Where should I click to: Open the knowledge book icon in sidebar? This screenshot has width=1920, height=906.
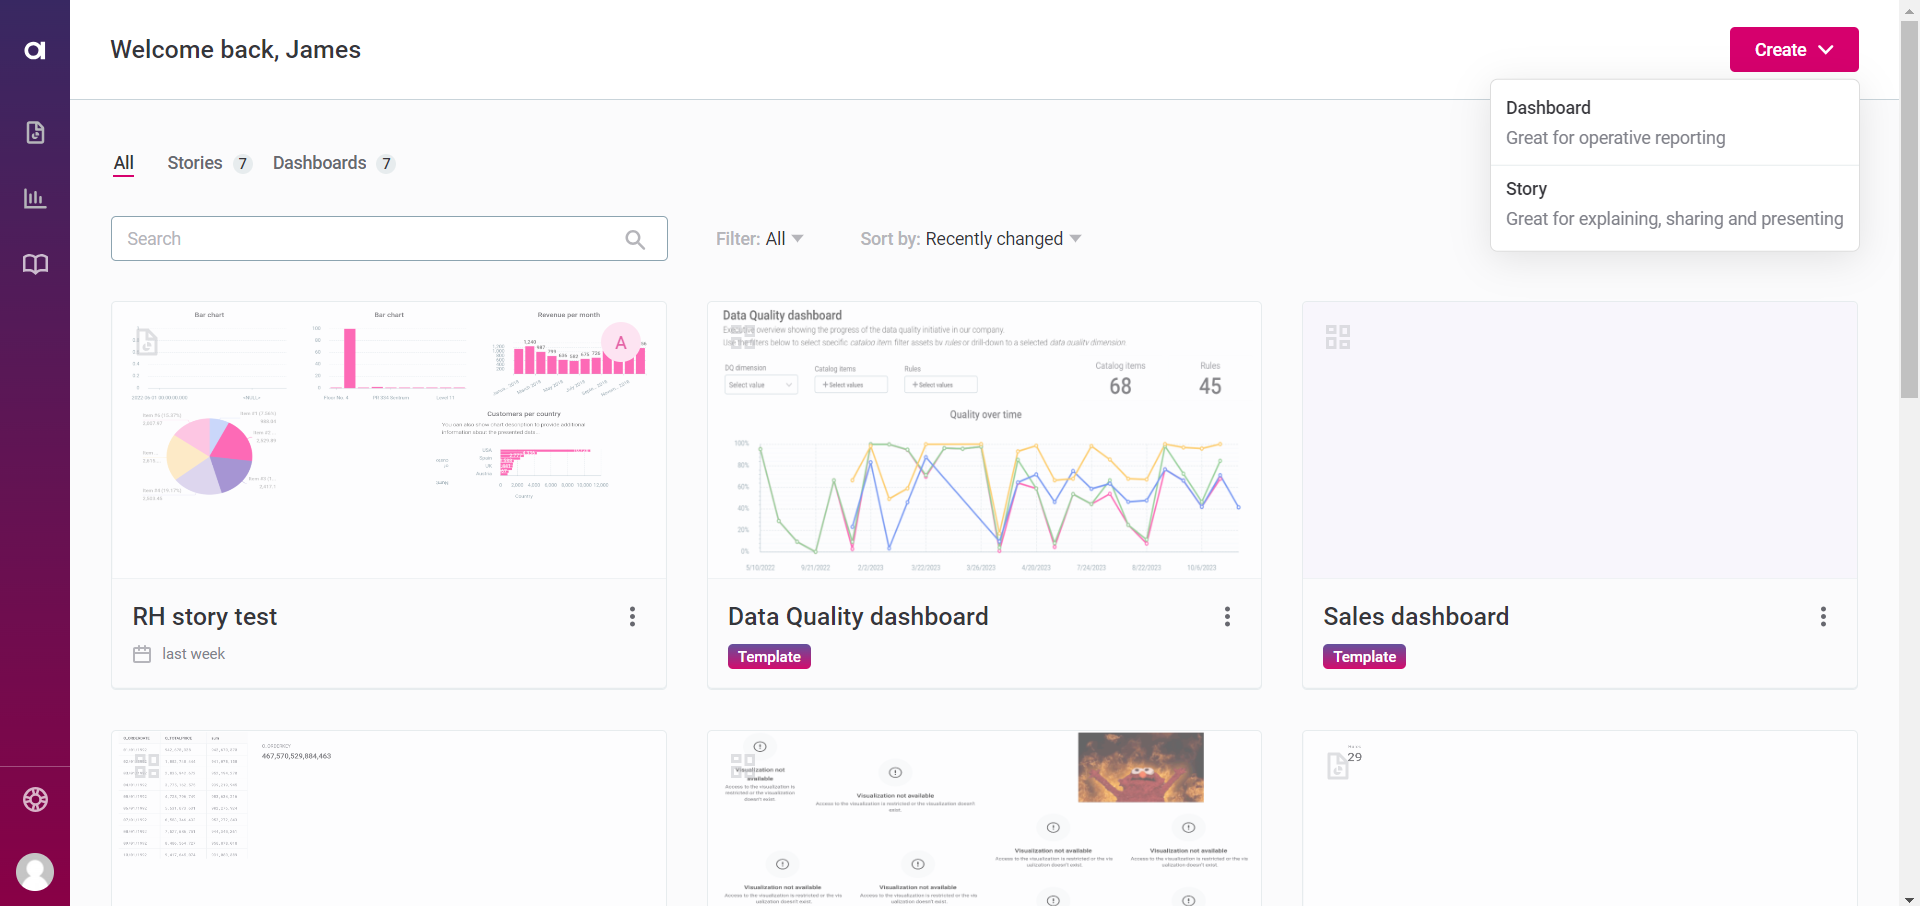35,264
